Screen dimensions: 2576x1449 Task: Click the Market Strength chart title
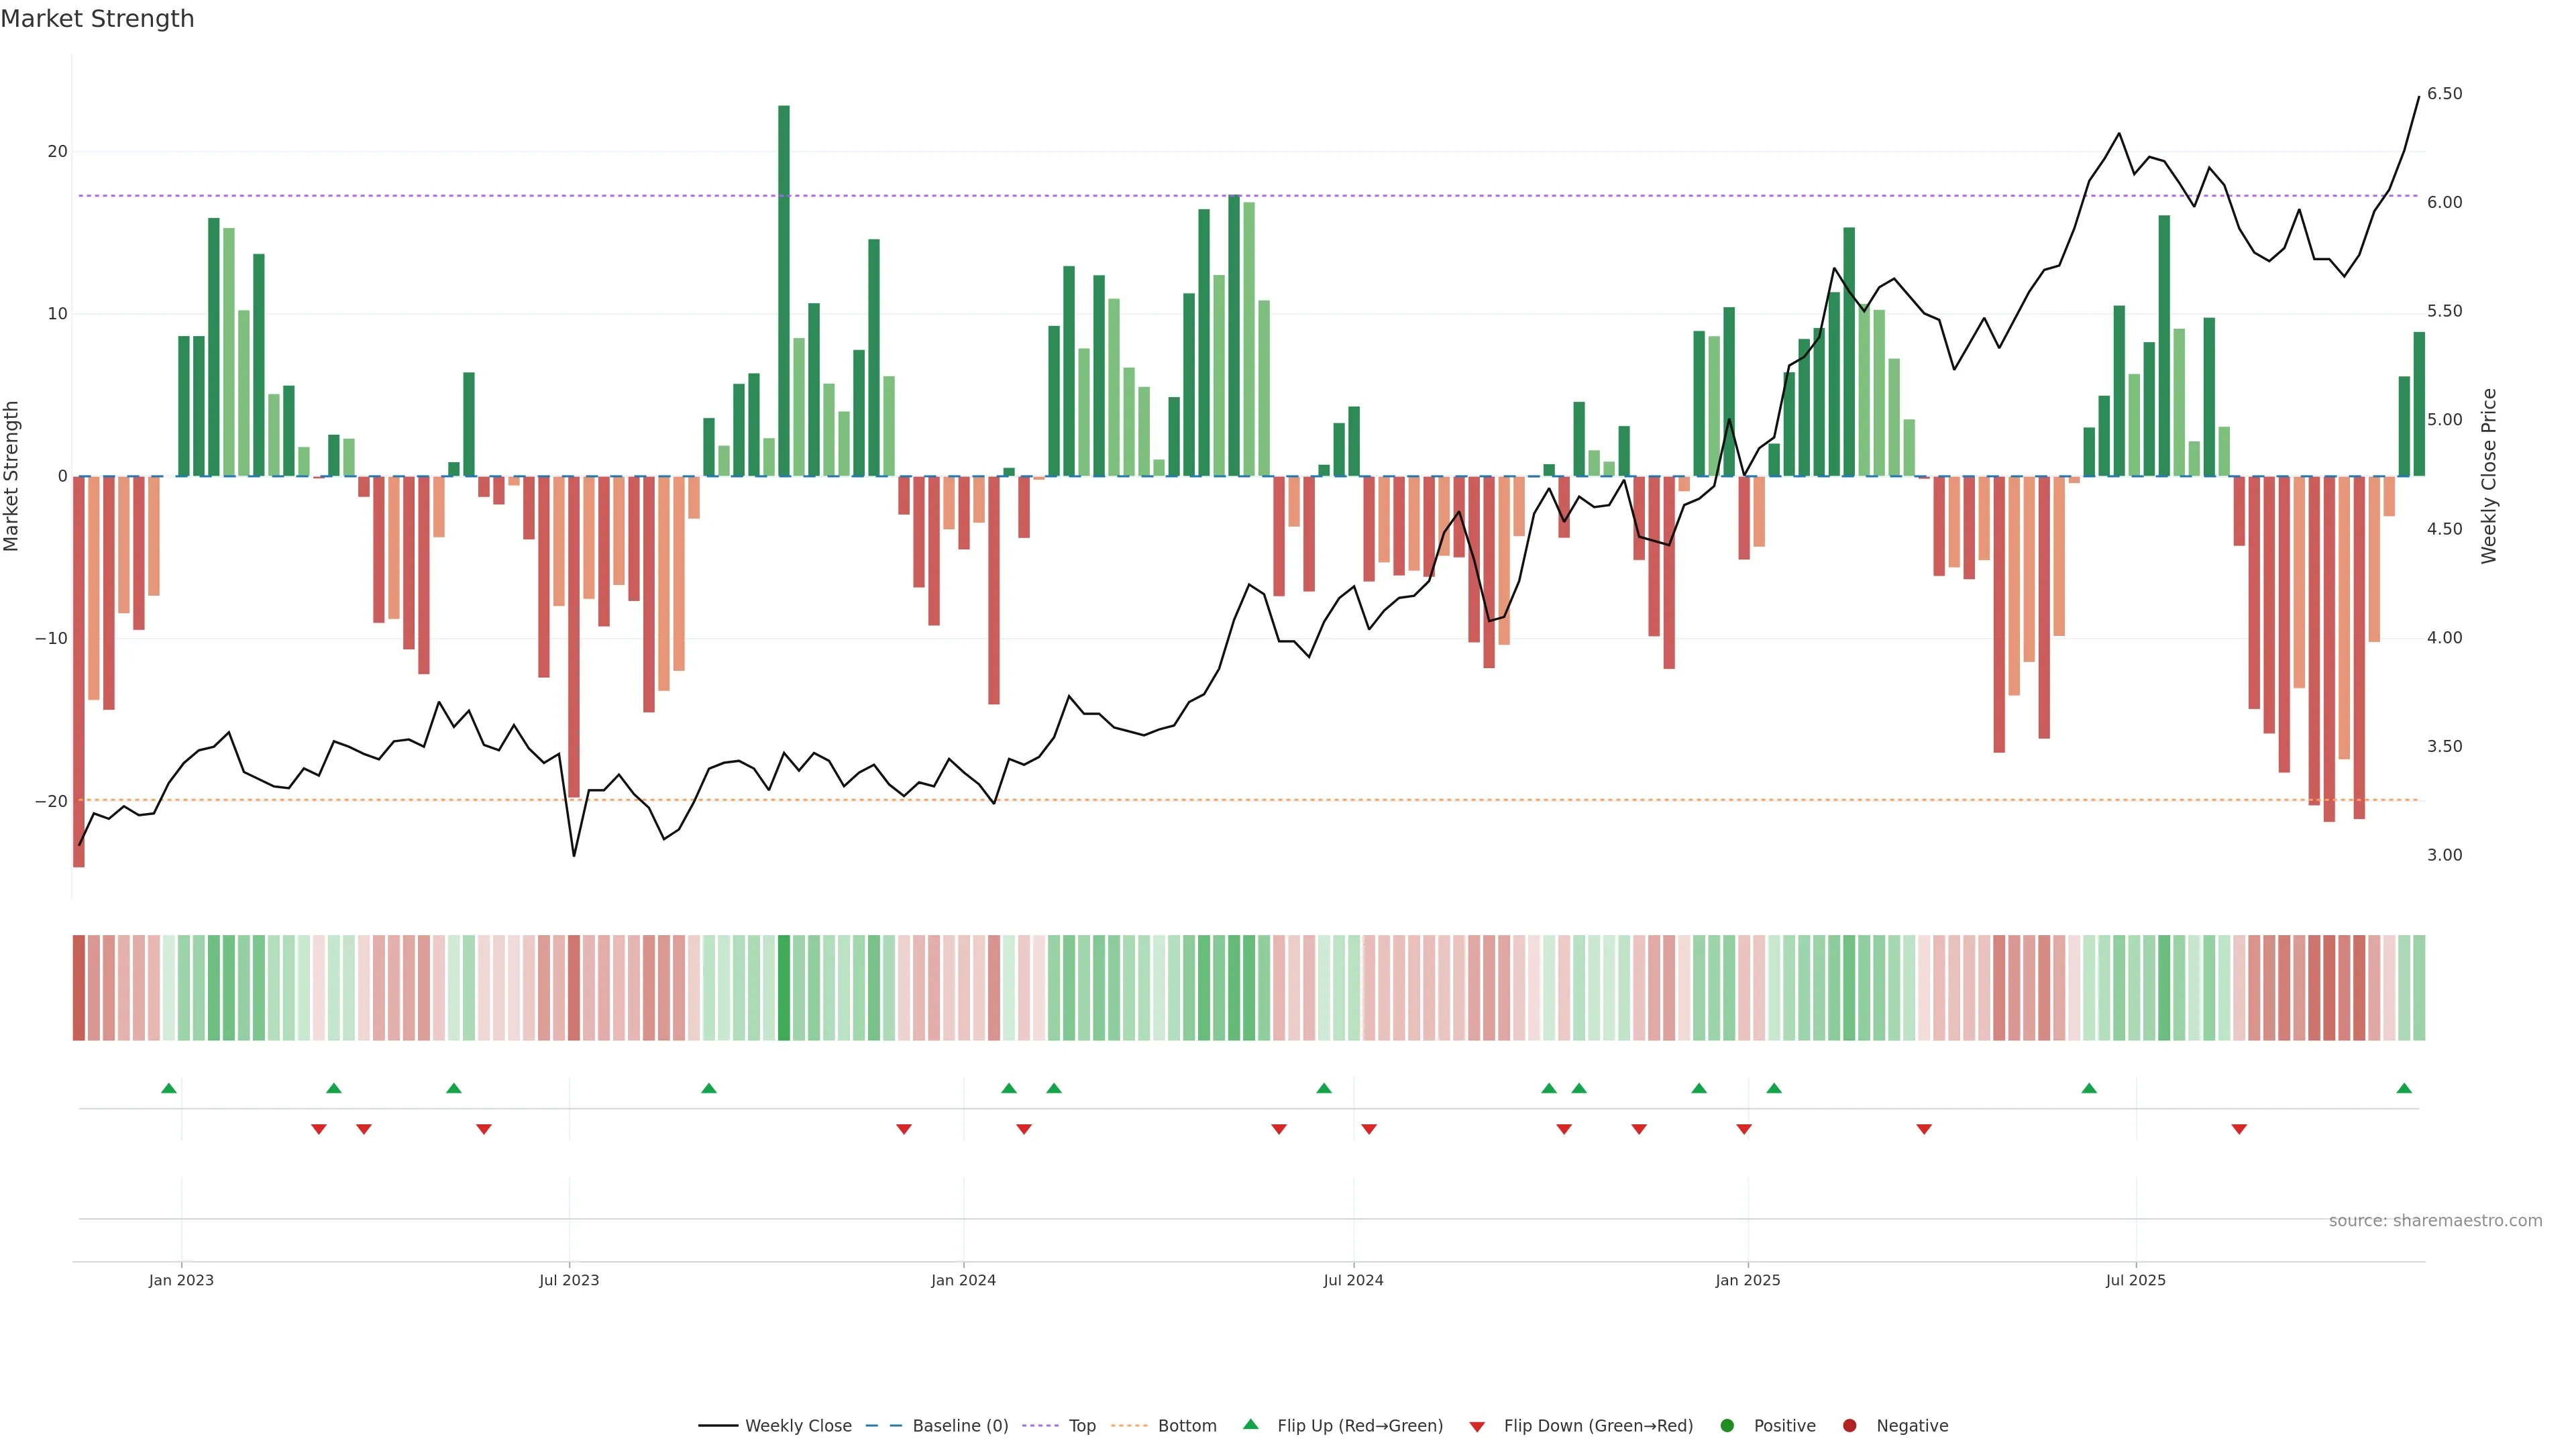97,19
